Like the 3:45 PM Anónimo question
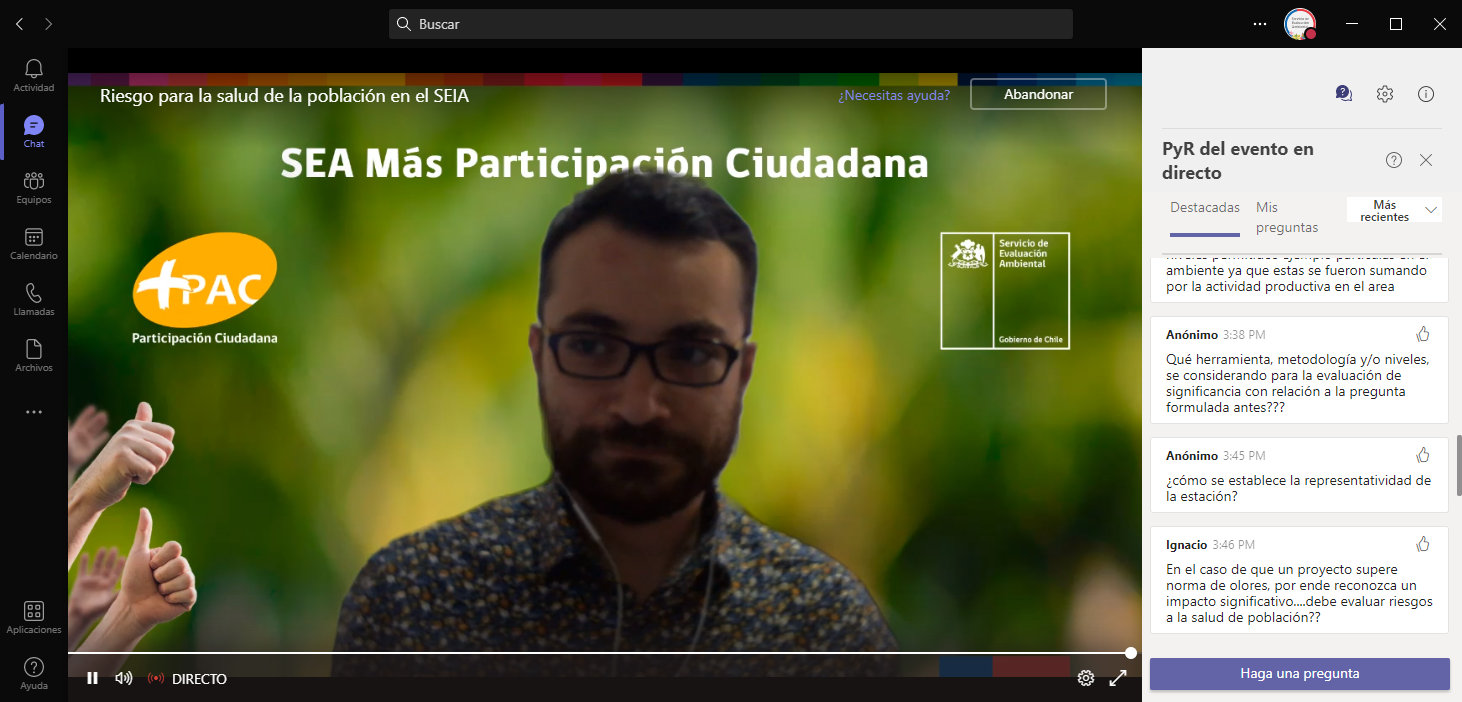Screen dimensions: 1462x702 [1423, 455]
